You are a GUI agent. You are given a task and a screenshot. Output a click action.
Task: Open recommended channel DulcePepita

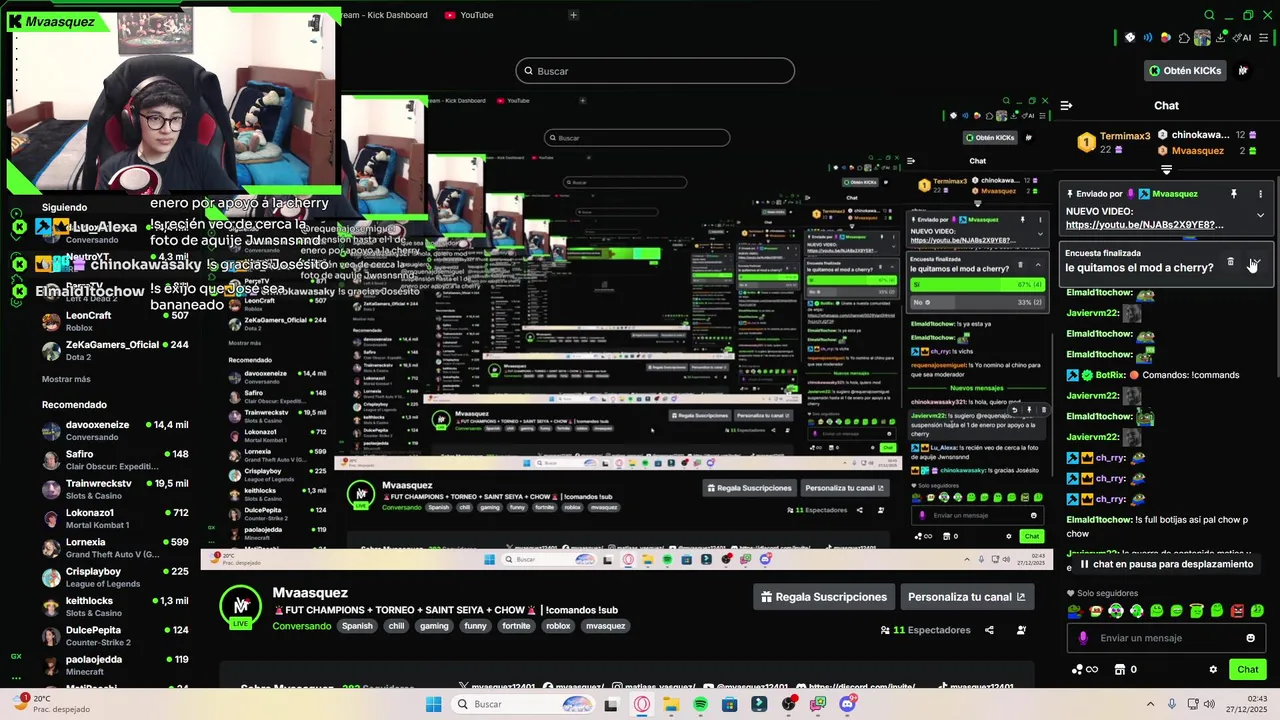pyautogui.click(x=115, y=636)
